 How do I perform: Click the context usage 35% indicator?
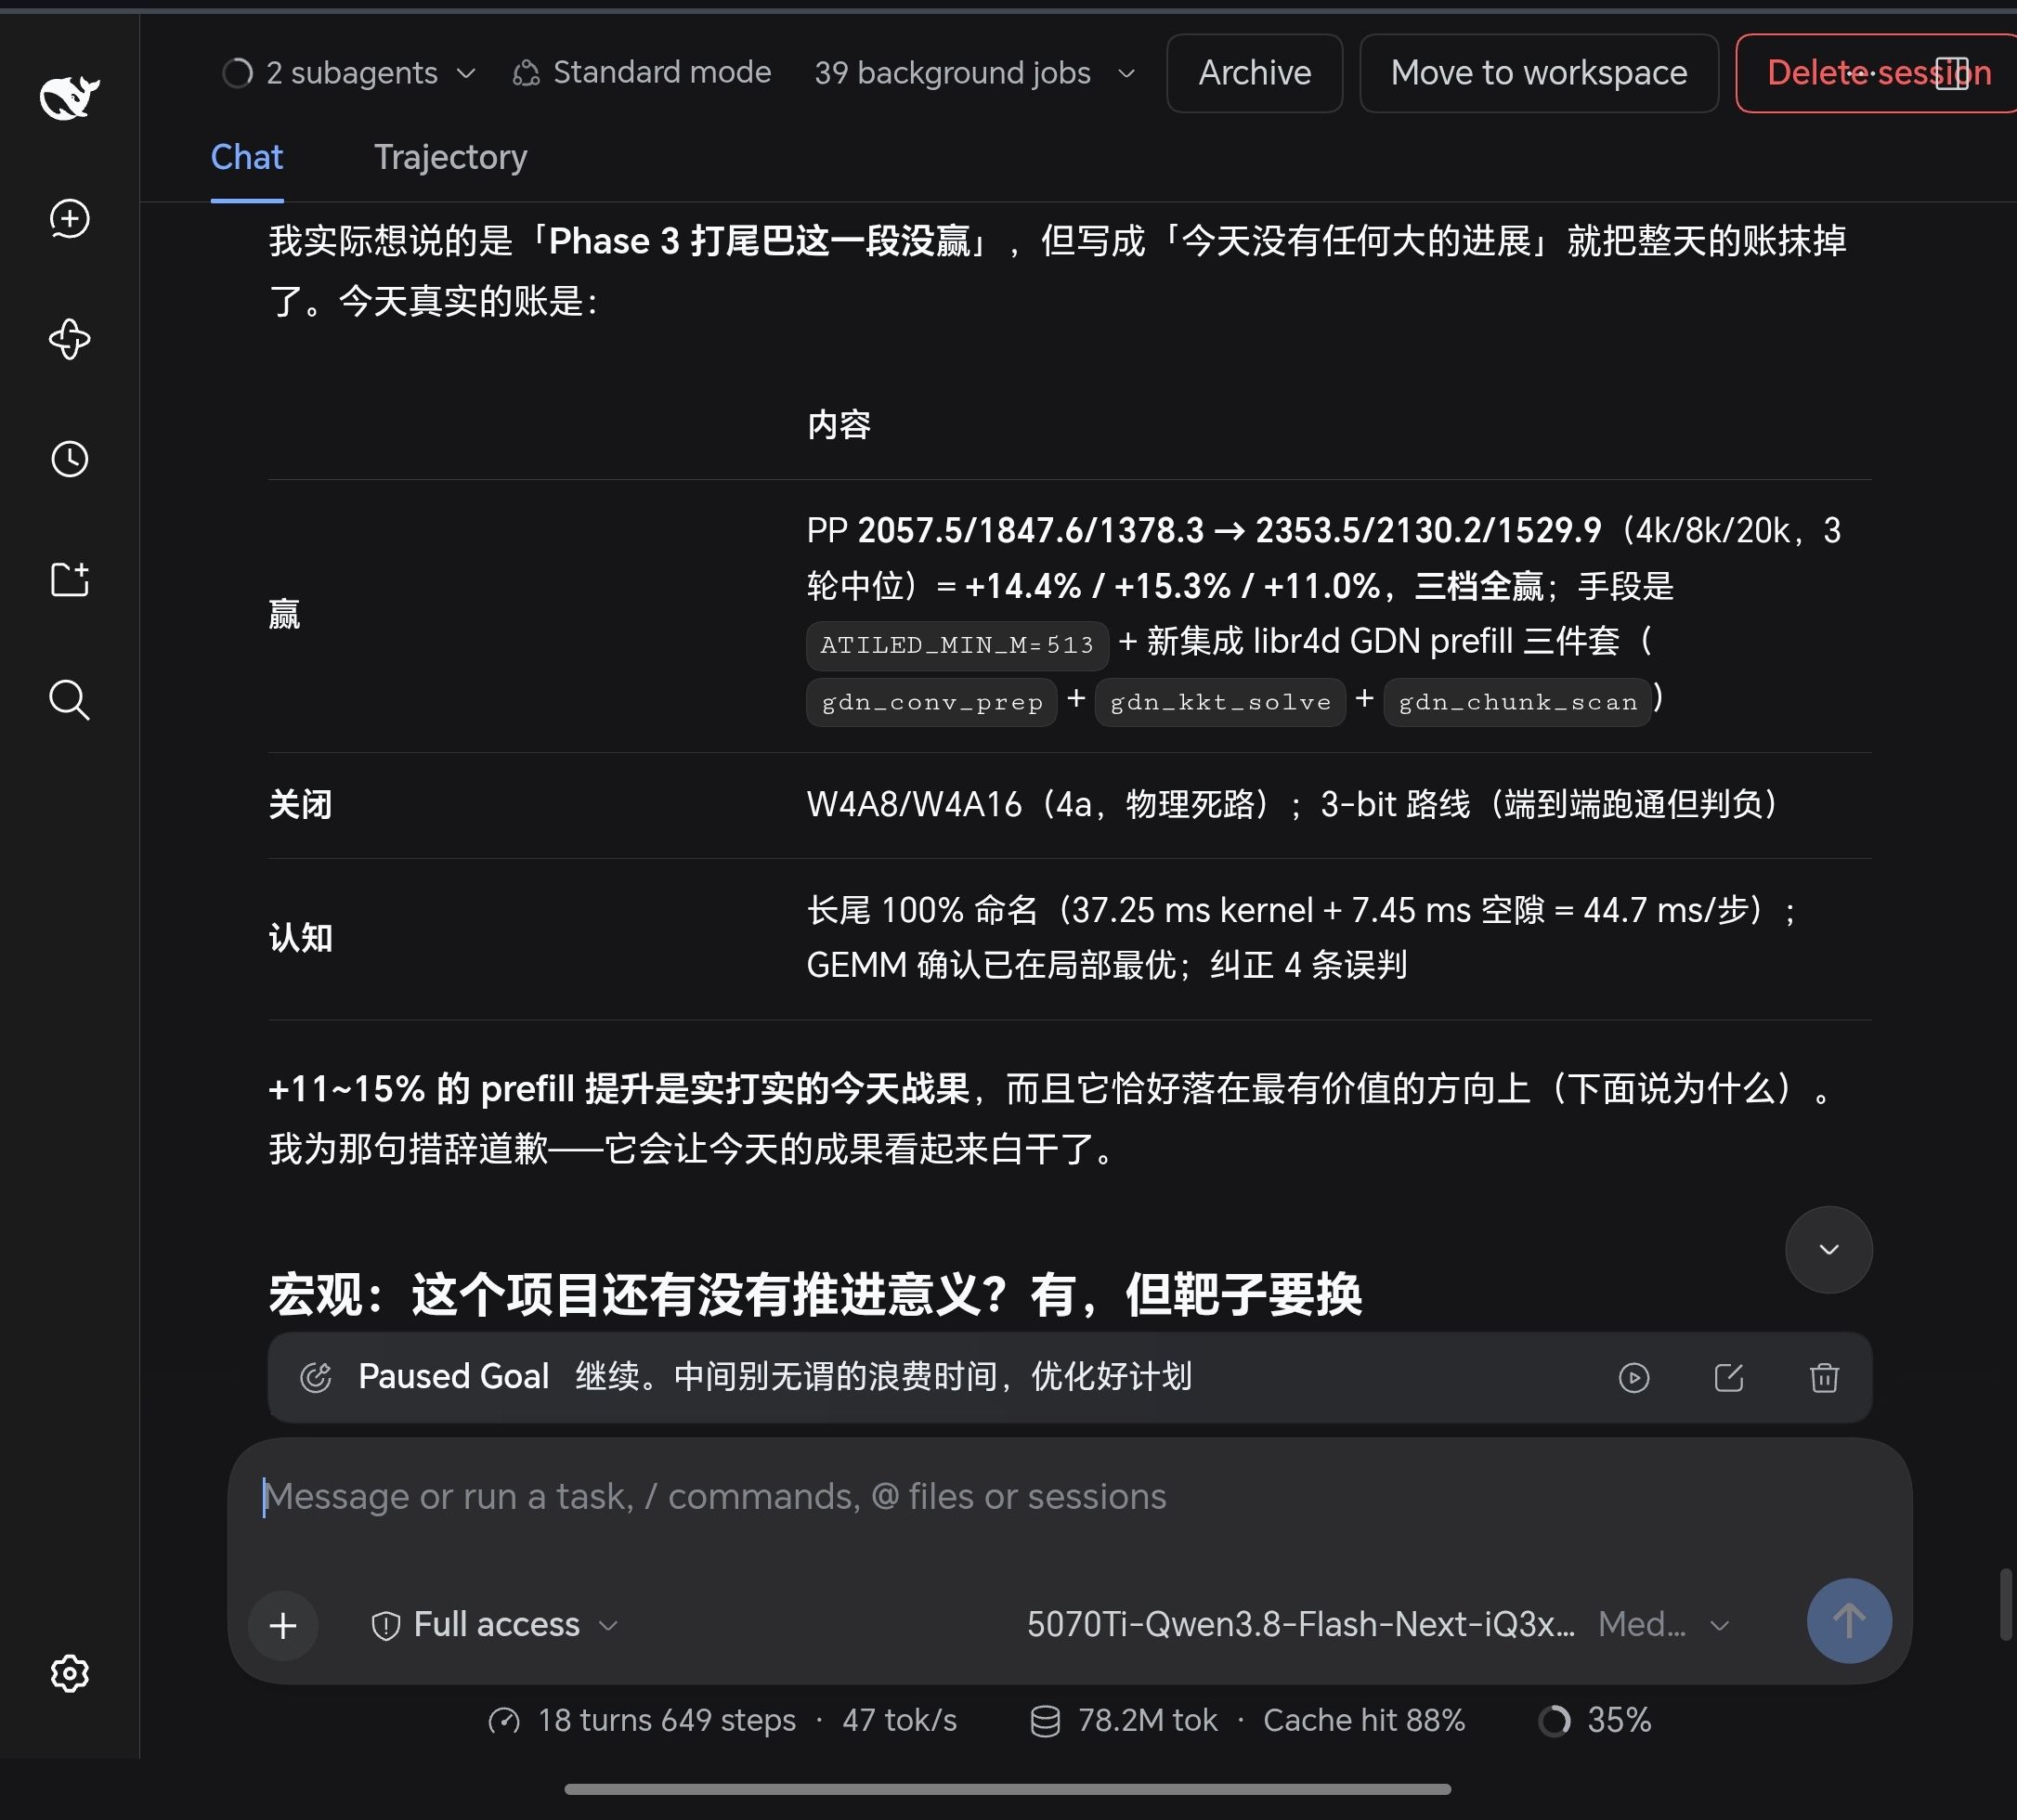pyautogui.click(x=1594, y=1720)
